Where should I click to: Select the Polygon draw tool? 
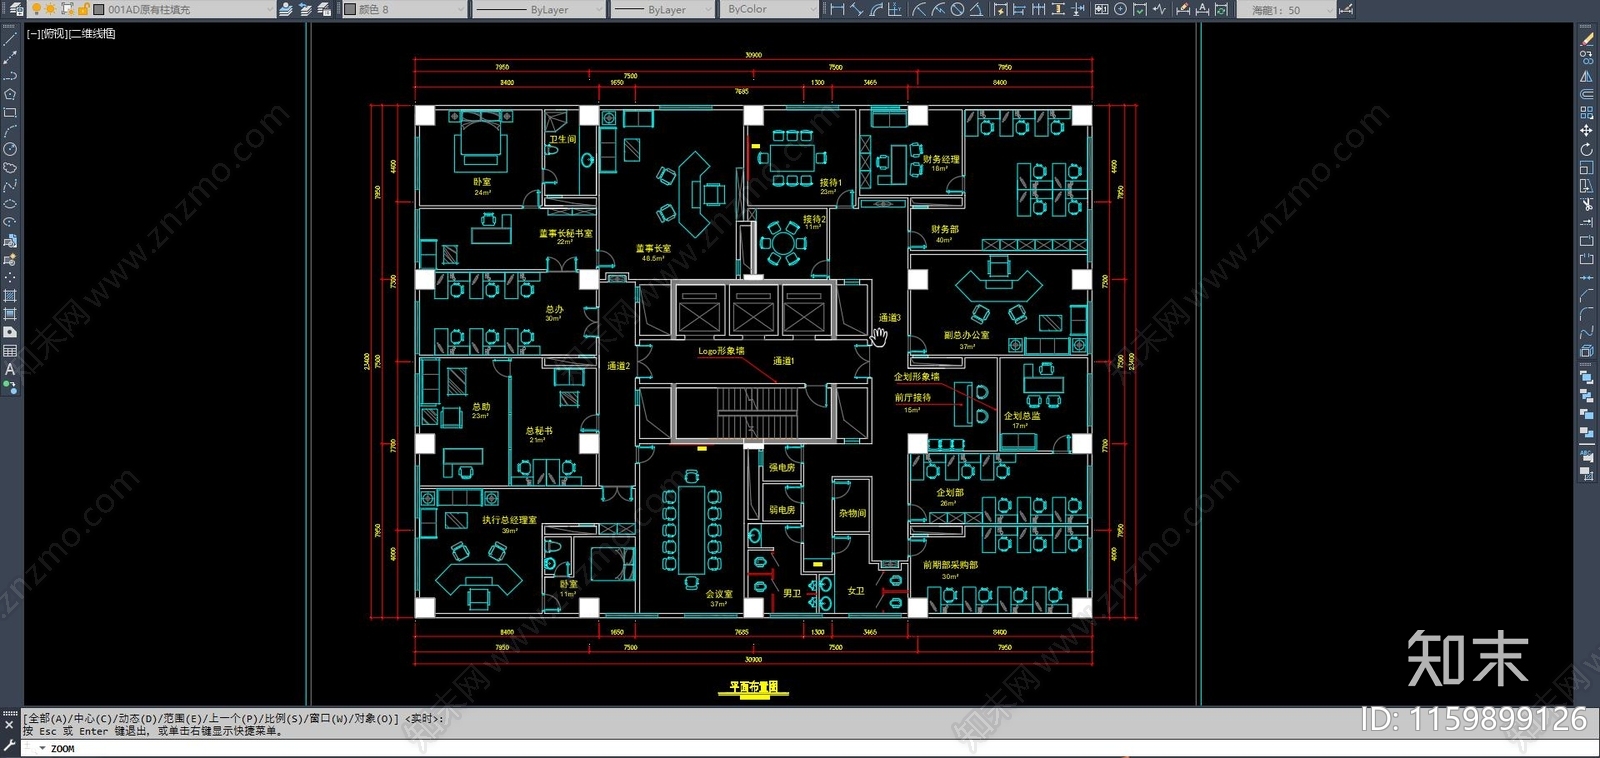10,94
